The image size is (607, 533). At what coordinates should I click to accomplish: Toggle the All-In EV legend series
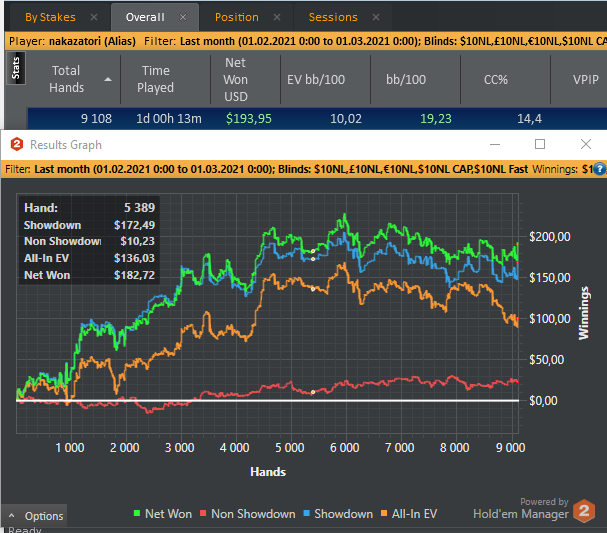[x=409, y=514]
